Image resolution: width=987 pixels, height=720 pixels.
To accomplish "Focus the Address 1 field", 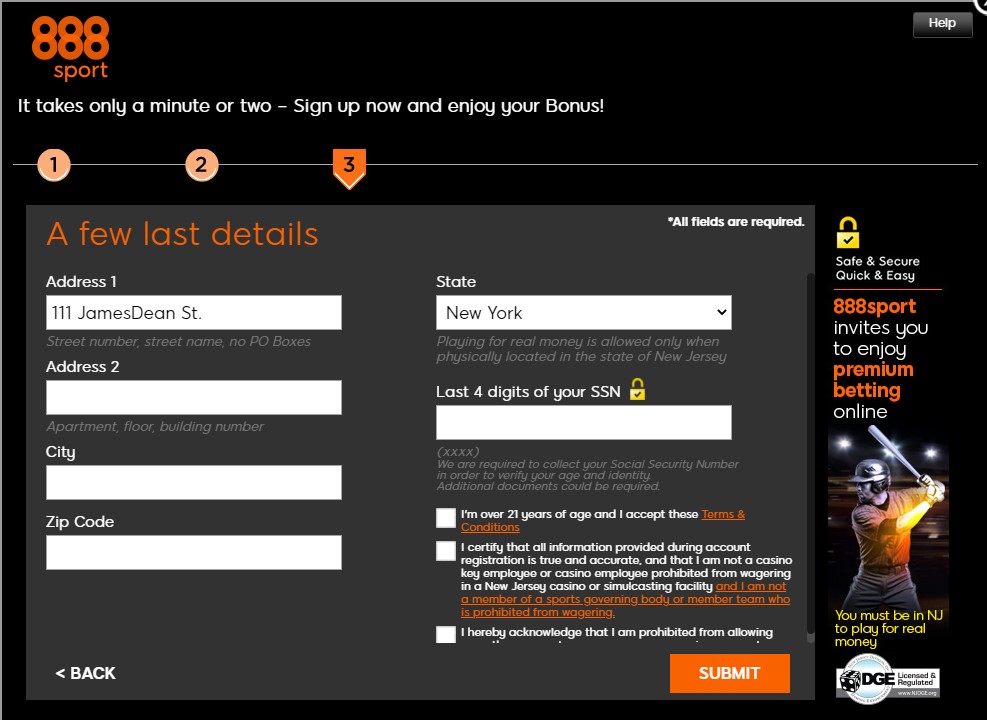I will point(194,313).
